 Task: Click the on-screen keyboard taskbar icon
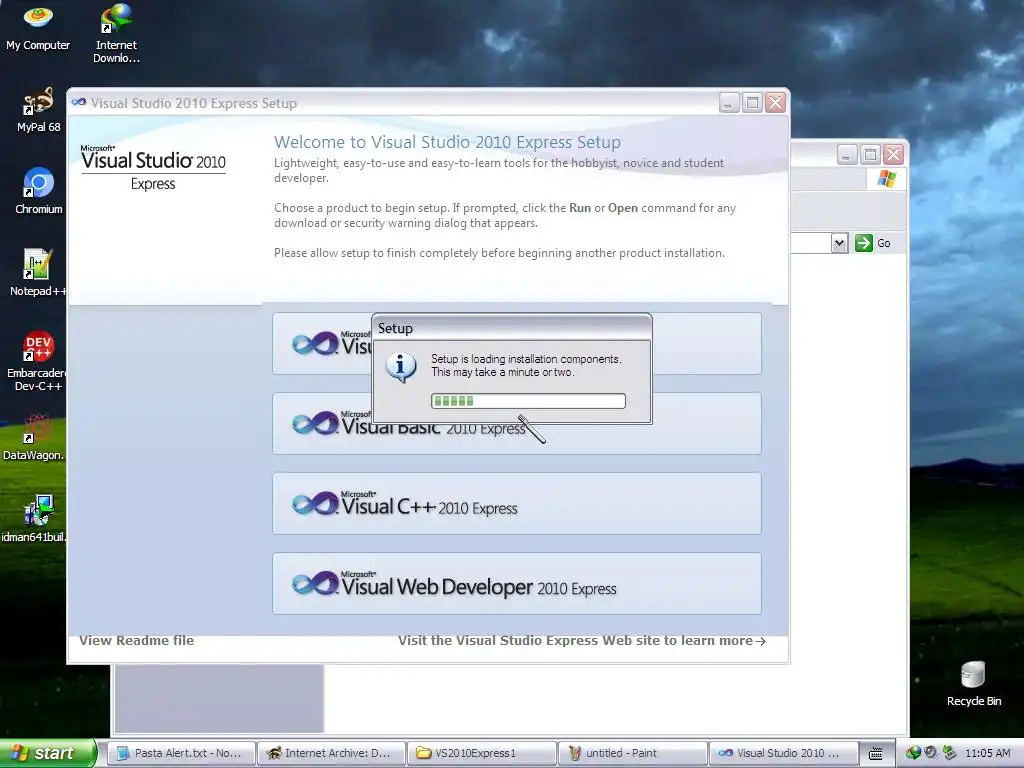876,754
